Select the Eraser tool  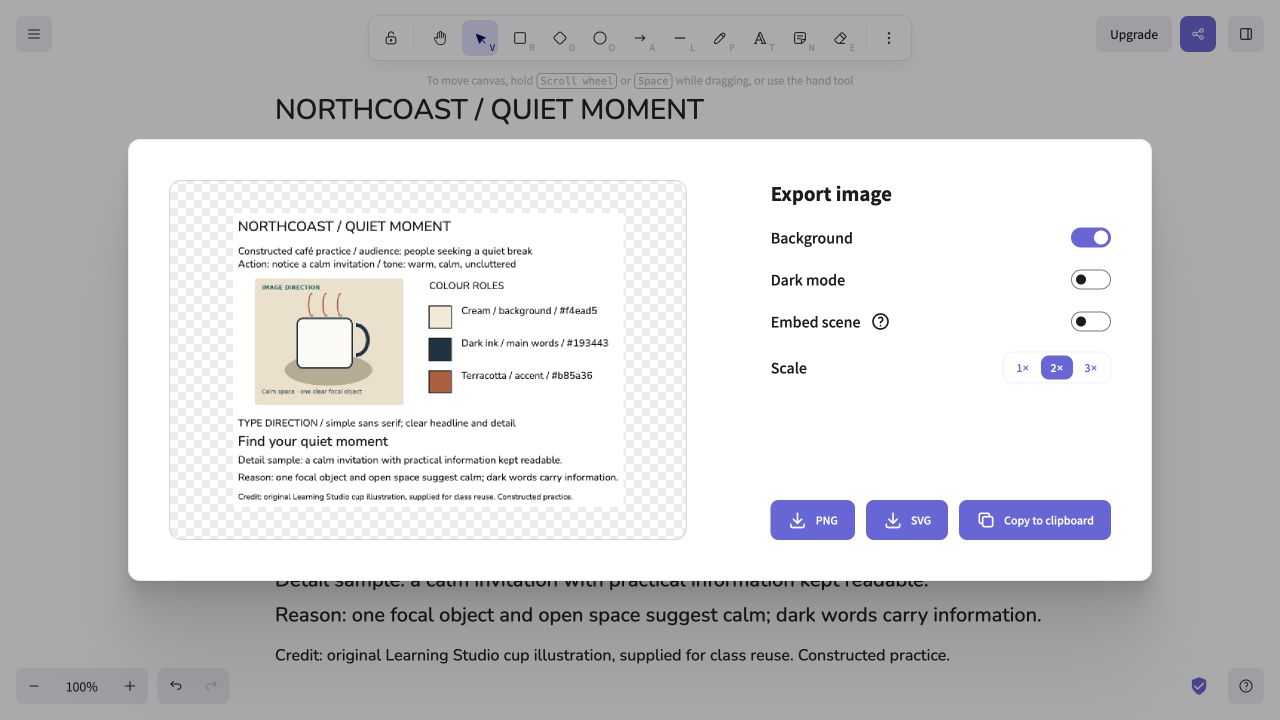point(840,38)
